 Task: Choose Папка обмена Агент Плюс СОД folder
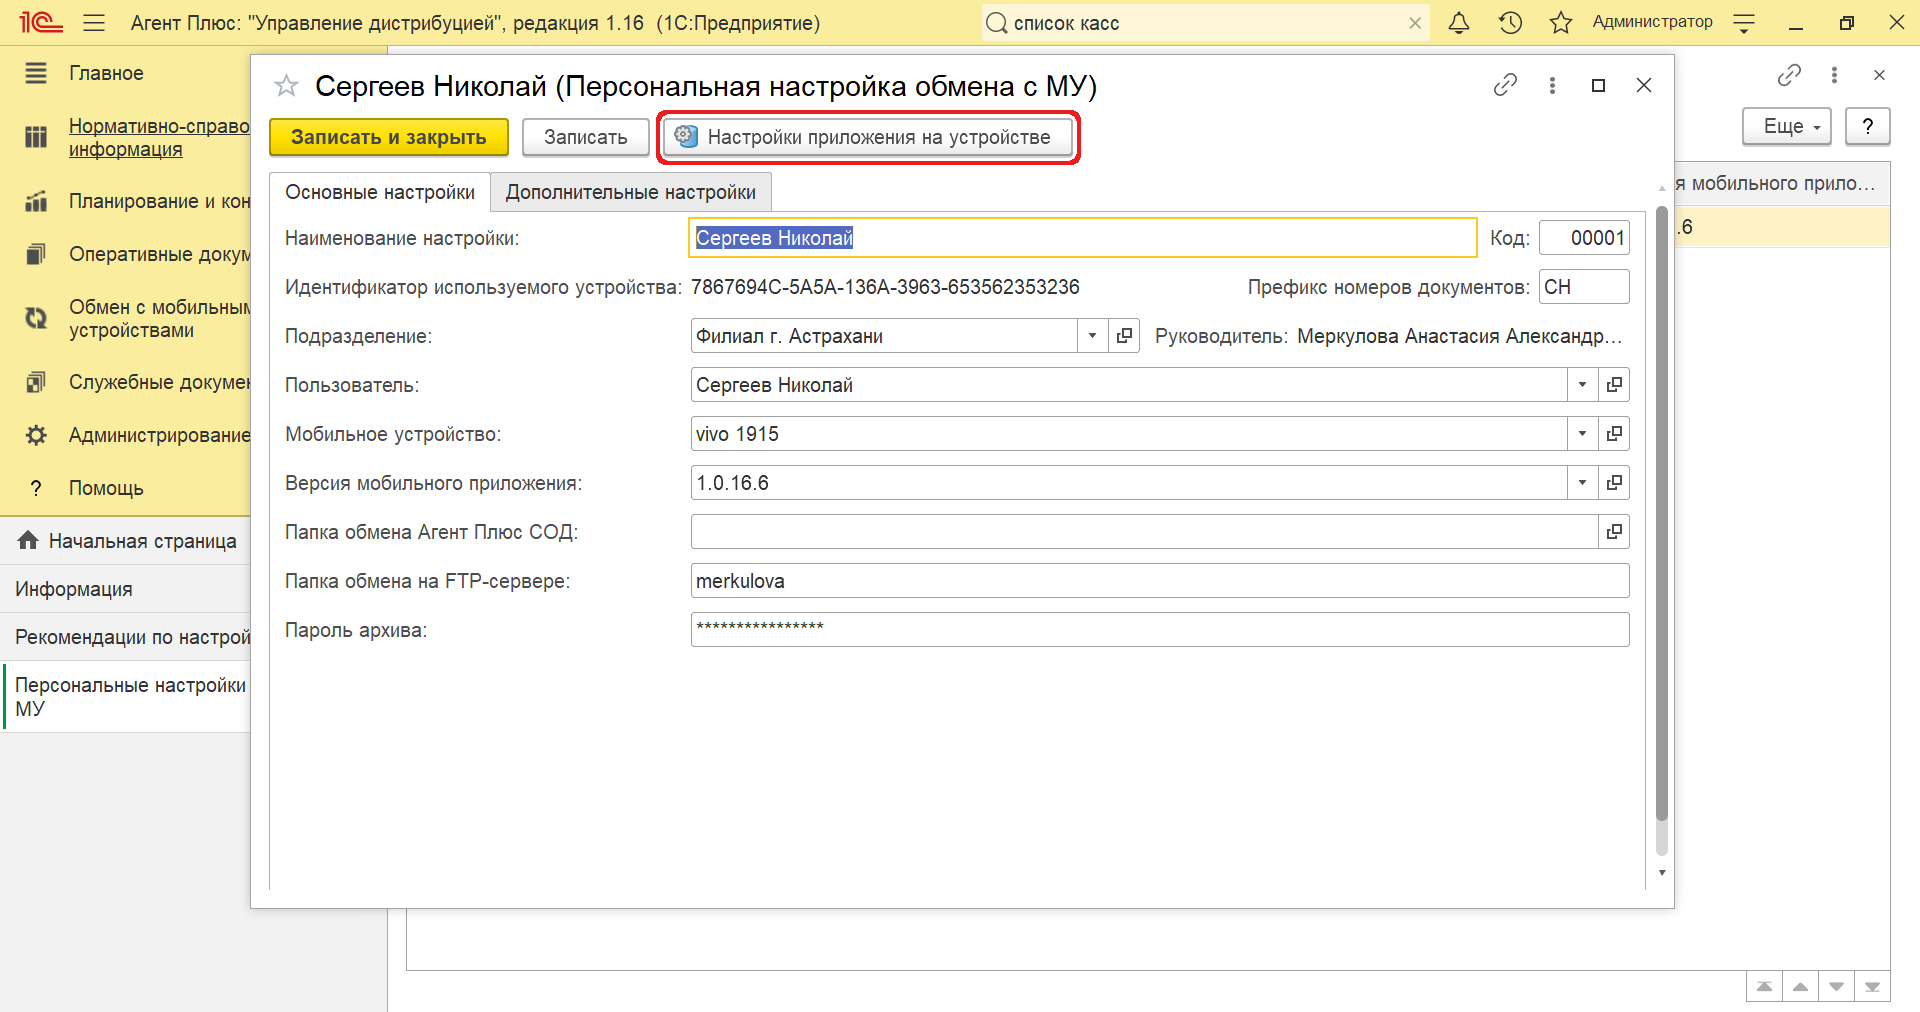coord(1614,532)
